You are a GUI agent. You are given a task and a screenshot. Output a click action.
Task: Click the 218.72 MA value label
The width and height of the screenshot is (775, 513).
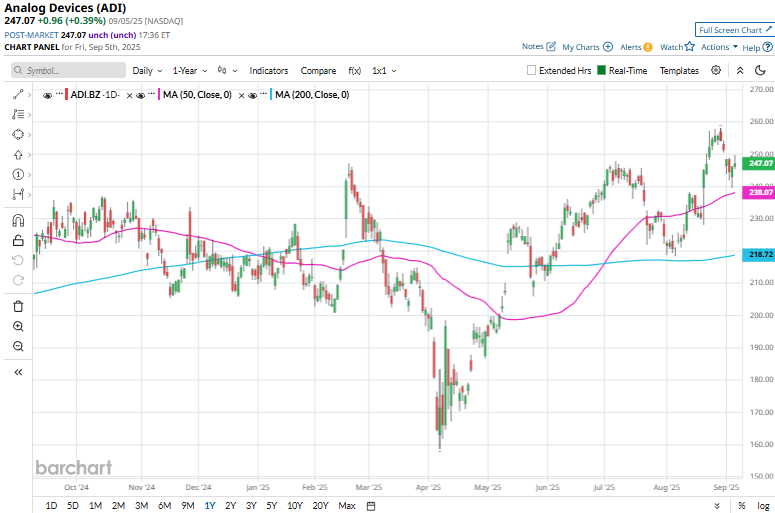pyautogui.click(x=759, y=255)
